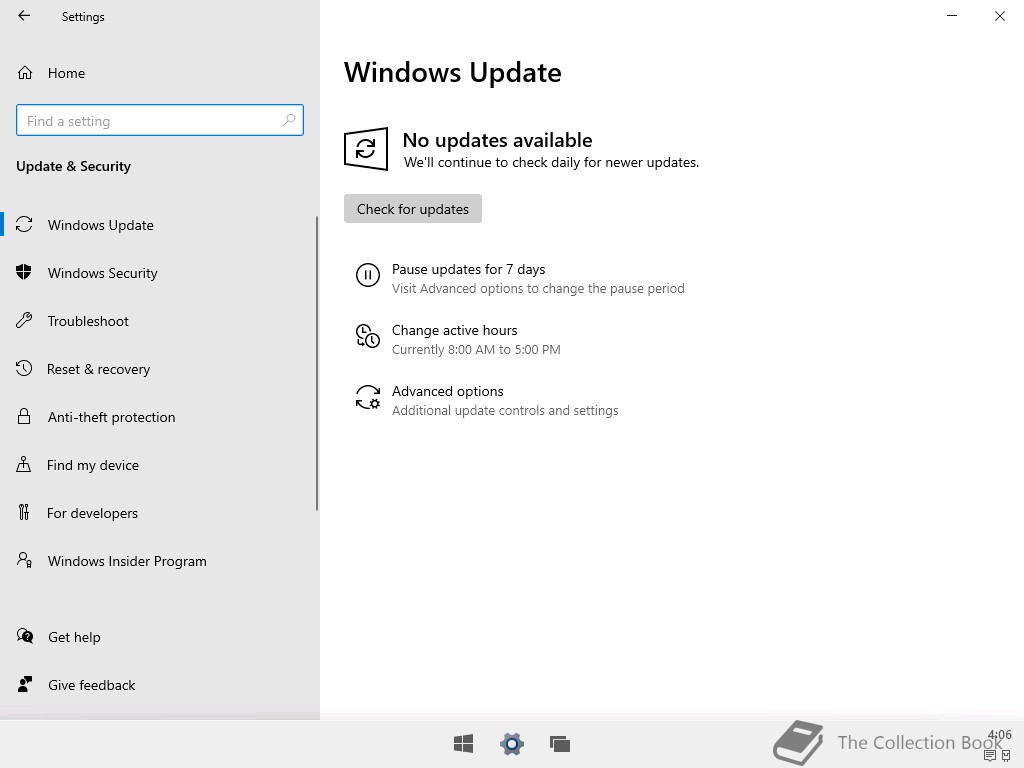The width and height of the screenshot is (1024, 768).
Task: Click the update status refresh icon
Action: 366,149
